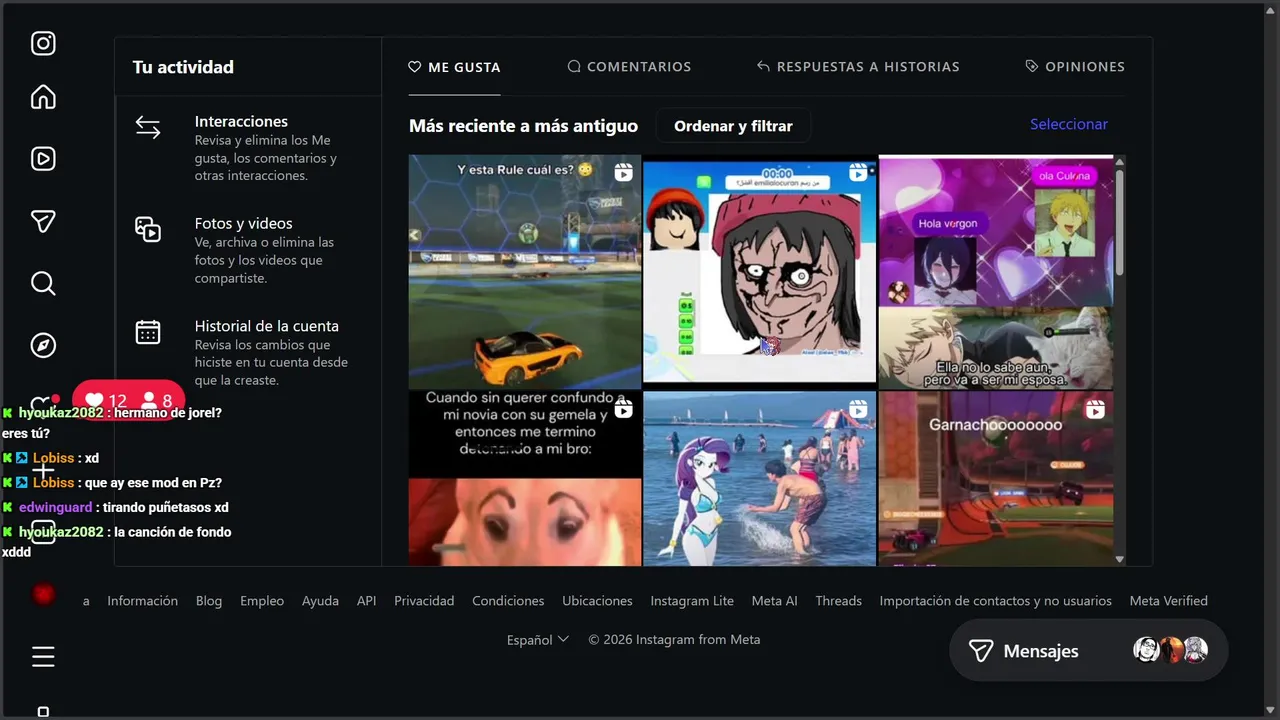This screenshot has height=720, width=1280.
Task: Switch to the ME GUSTA tab
Action: [454, 67]
